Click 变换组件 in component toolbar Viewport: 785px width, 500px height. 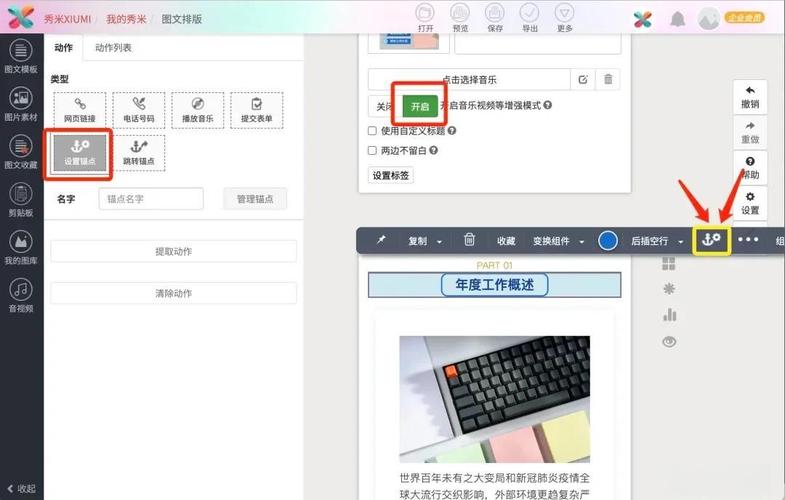(551, 241)
